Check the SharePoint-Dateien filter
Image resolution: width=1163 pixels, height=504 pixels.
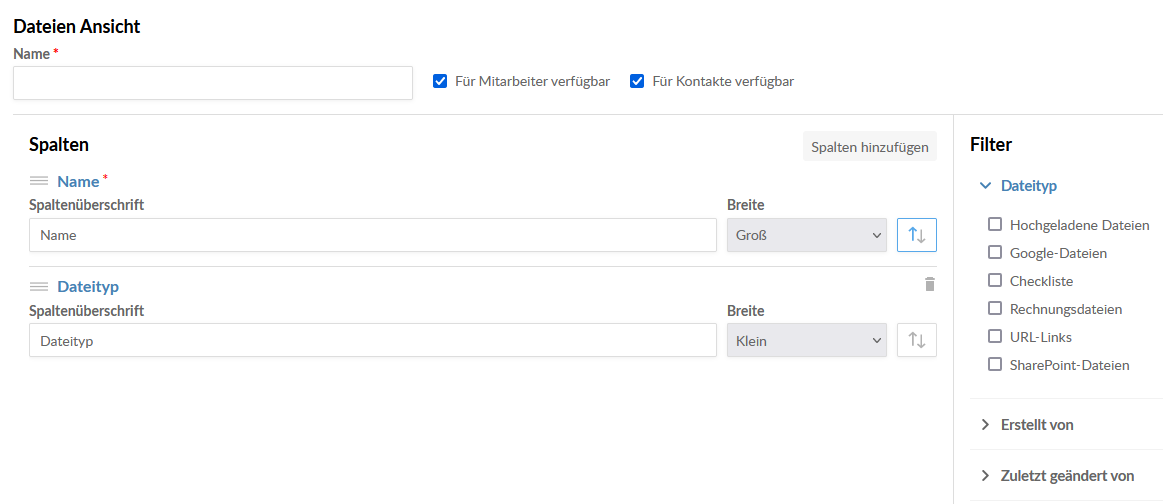tap(995, 365)
